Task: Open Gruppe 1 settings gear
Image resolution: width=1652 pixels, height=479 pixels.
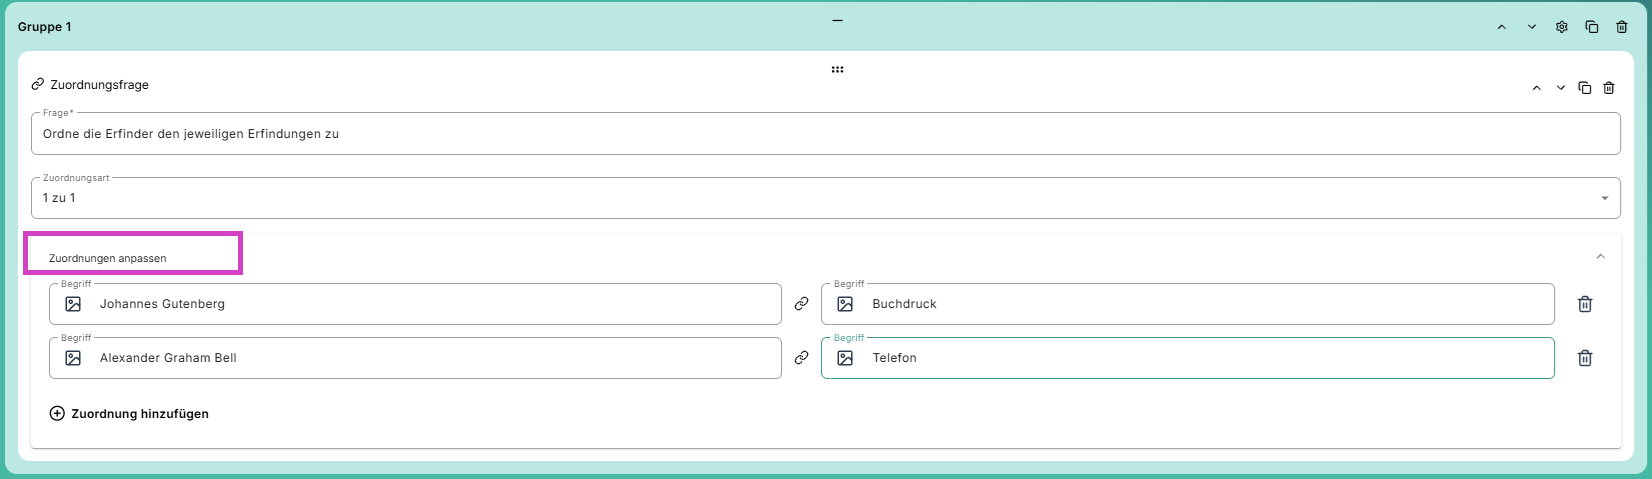Action: (x=1561, y=27)
